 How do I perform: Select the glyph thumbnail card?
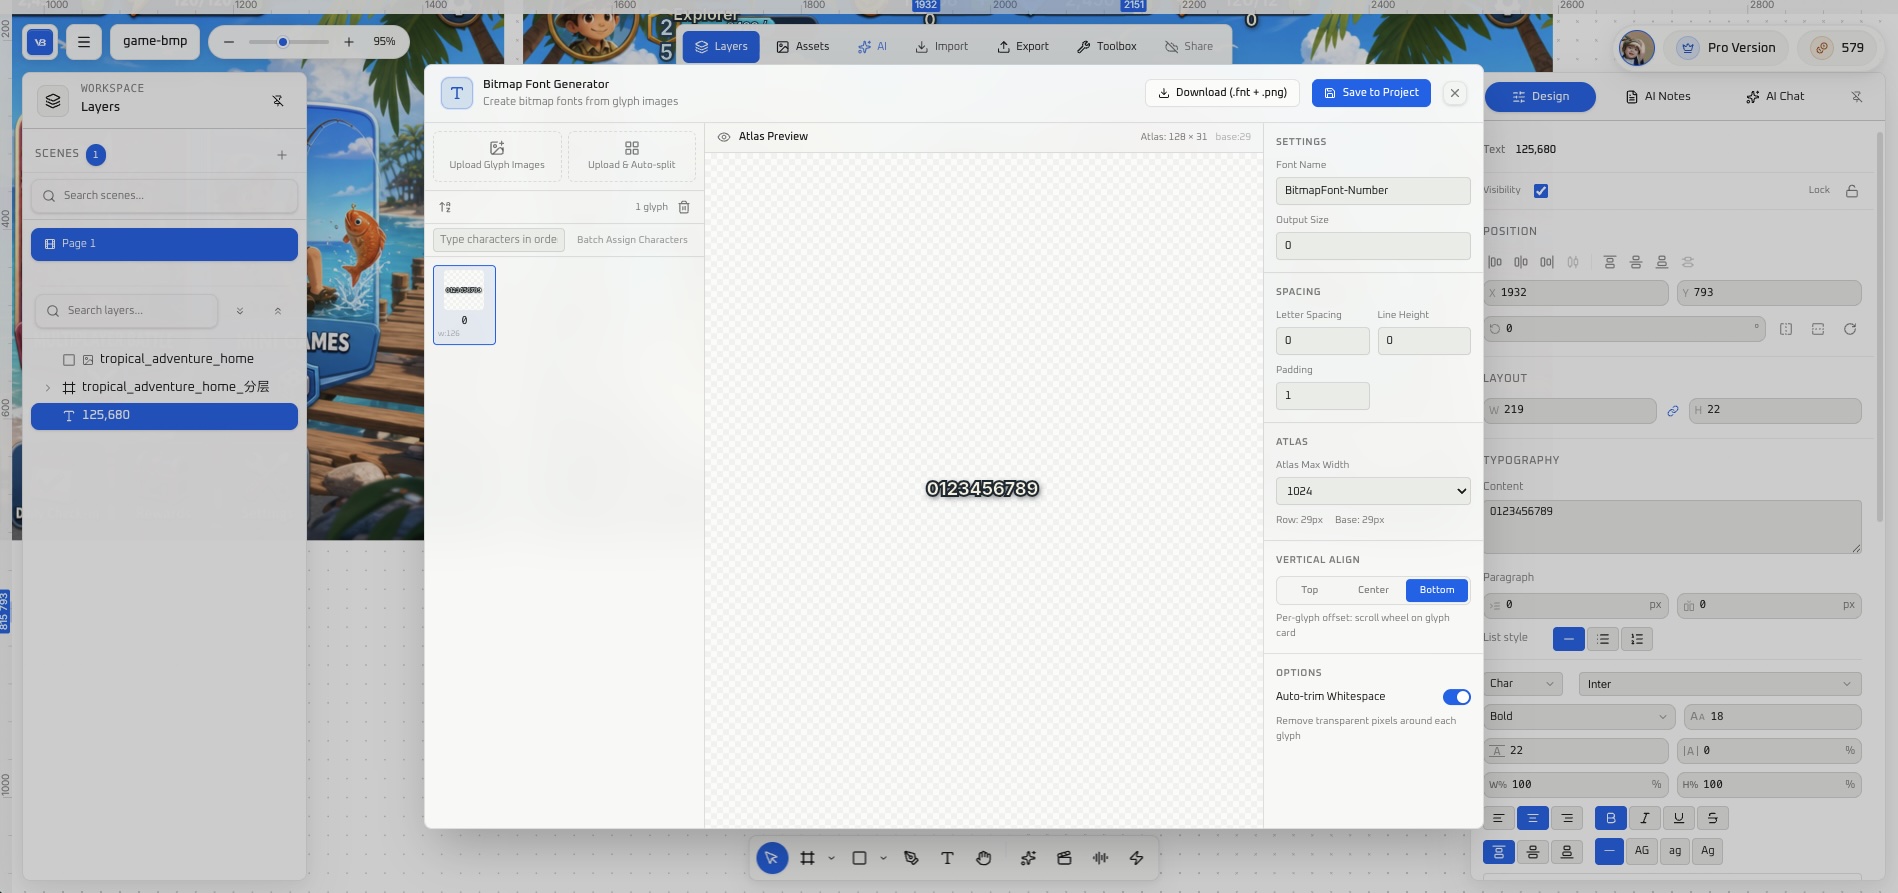(464, 305)
